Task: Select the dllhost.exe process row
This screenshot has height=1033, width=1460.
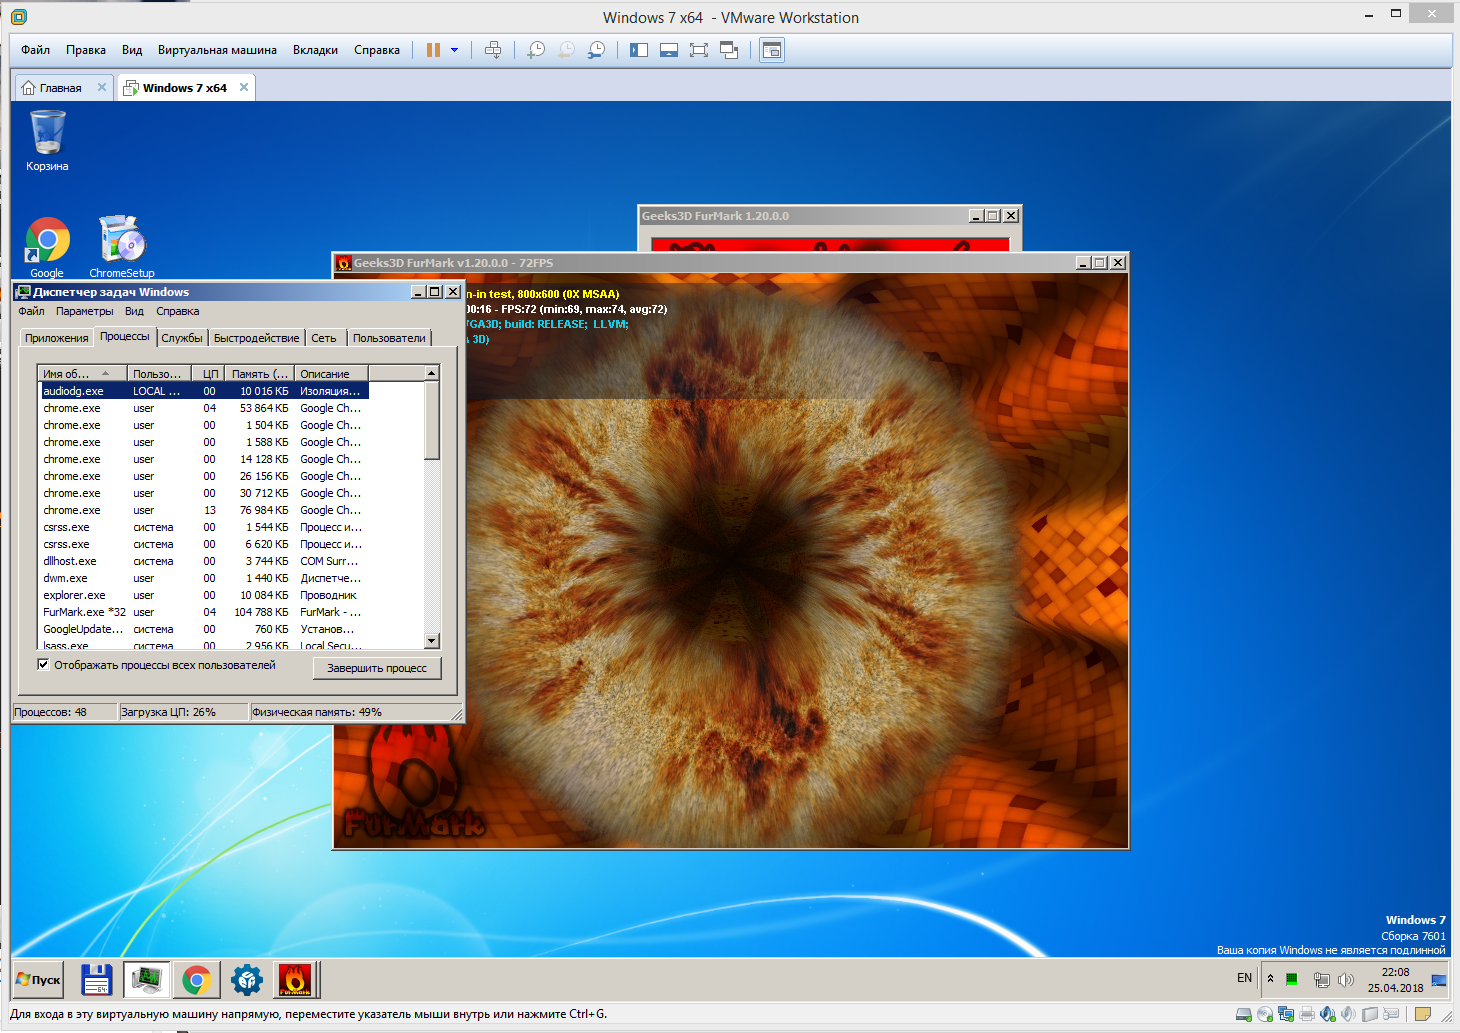Action: point(204,561)
